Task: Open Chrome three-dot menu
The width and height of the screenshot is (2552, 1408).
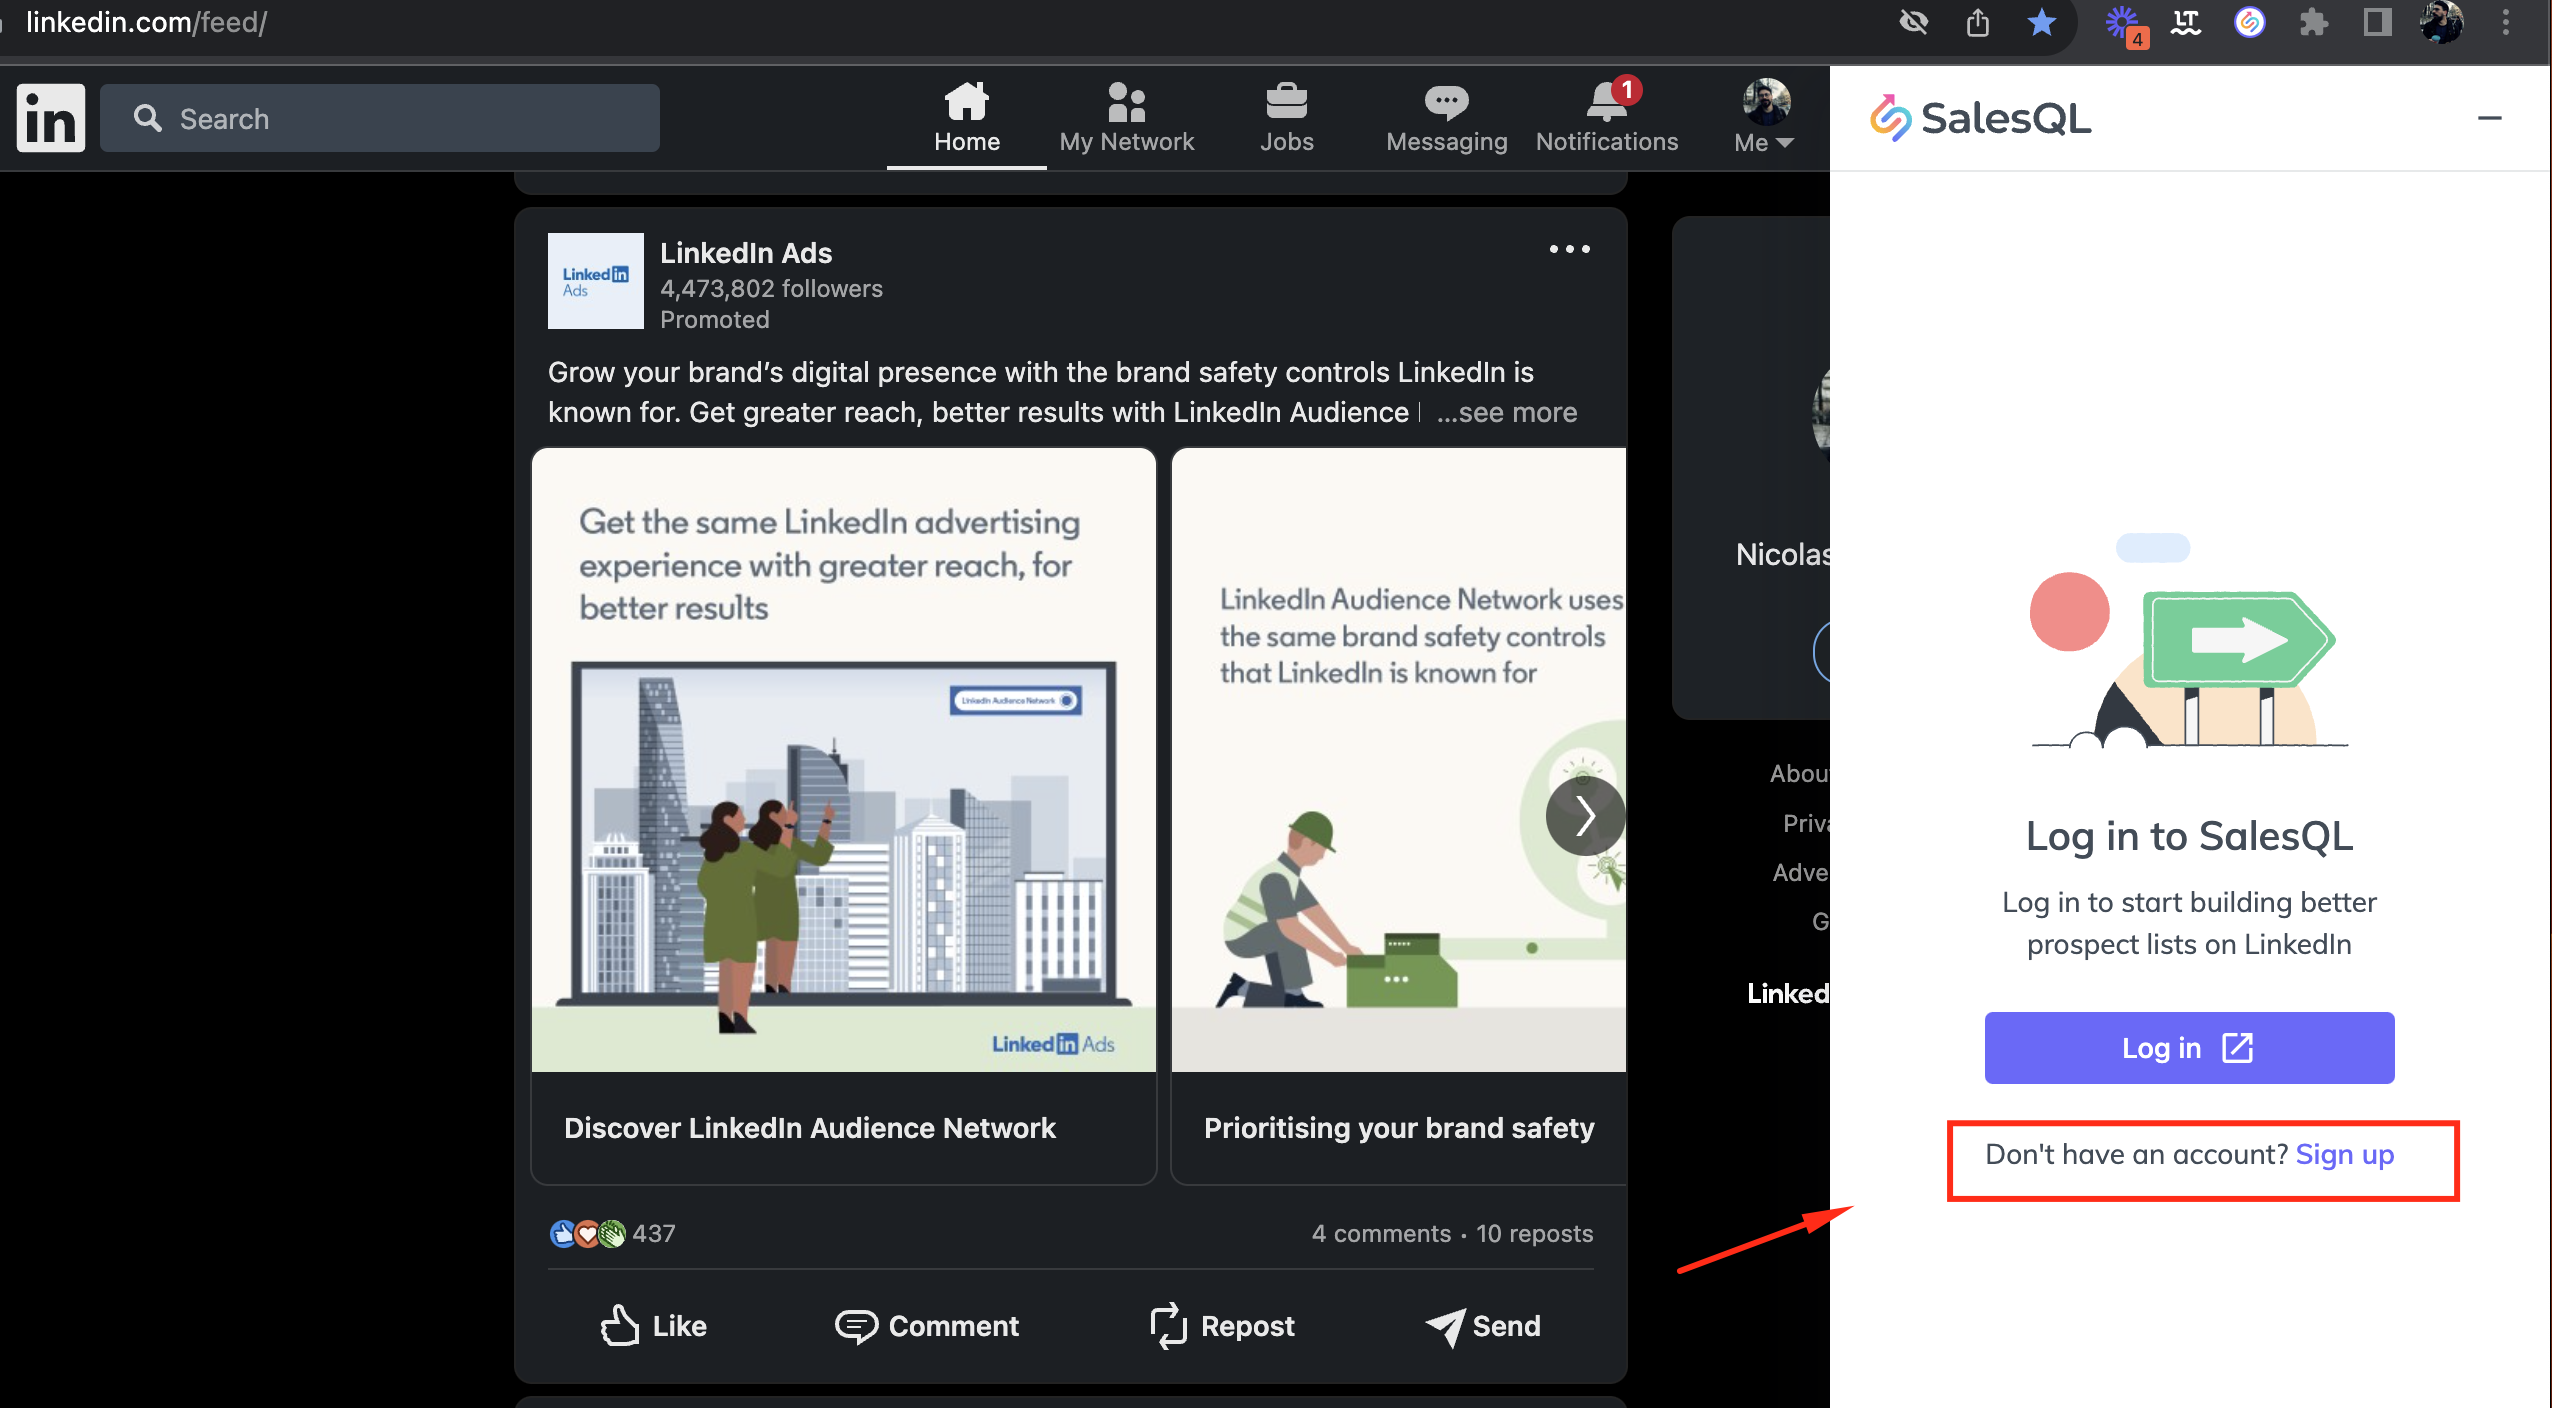Action: pos(2505,22)
